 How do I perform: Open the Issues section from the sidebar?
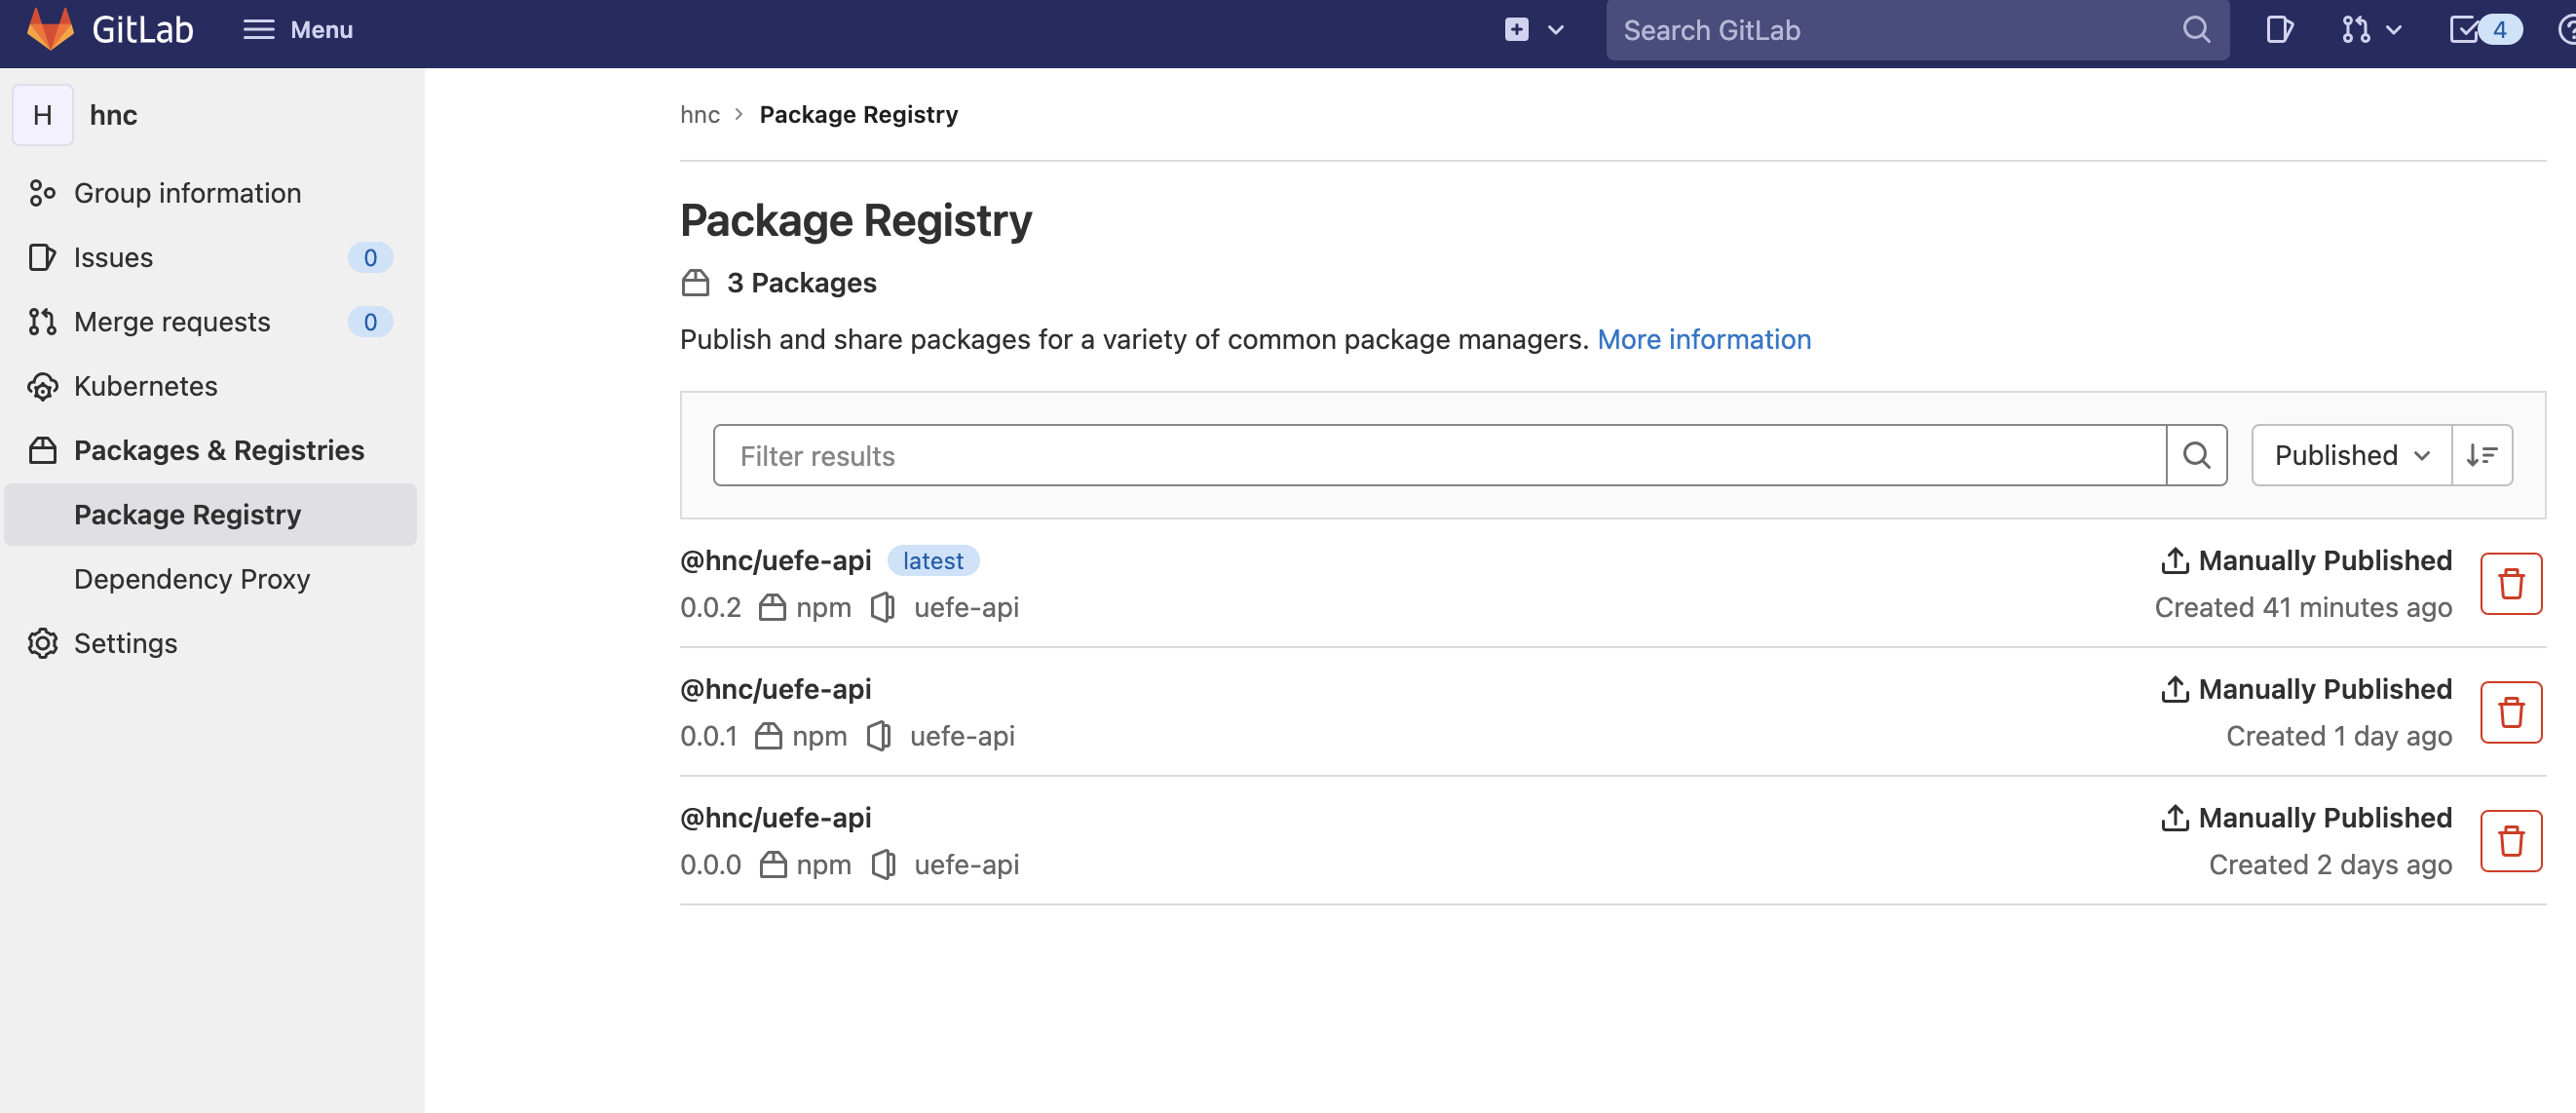pyautogui.click(x=112, y=257)
